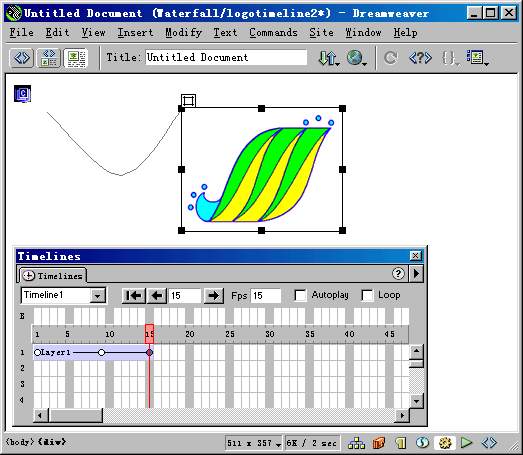Click frame 30 in timeline ruler
This screenshot has height=455, width=523.
[x=270, y=334]
